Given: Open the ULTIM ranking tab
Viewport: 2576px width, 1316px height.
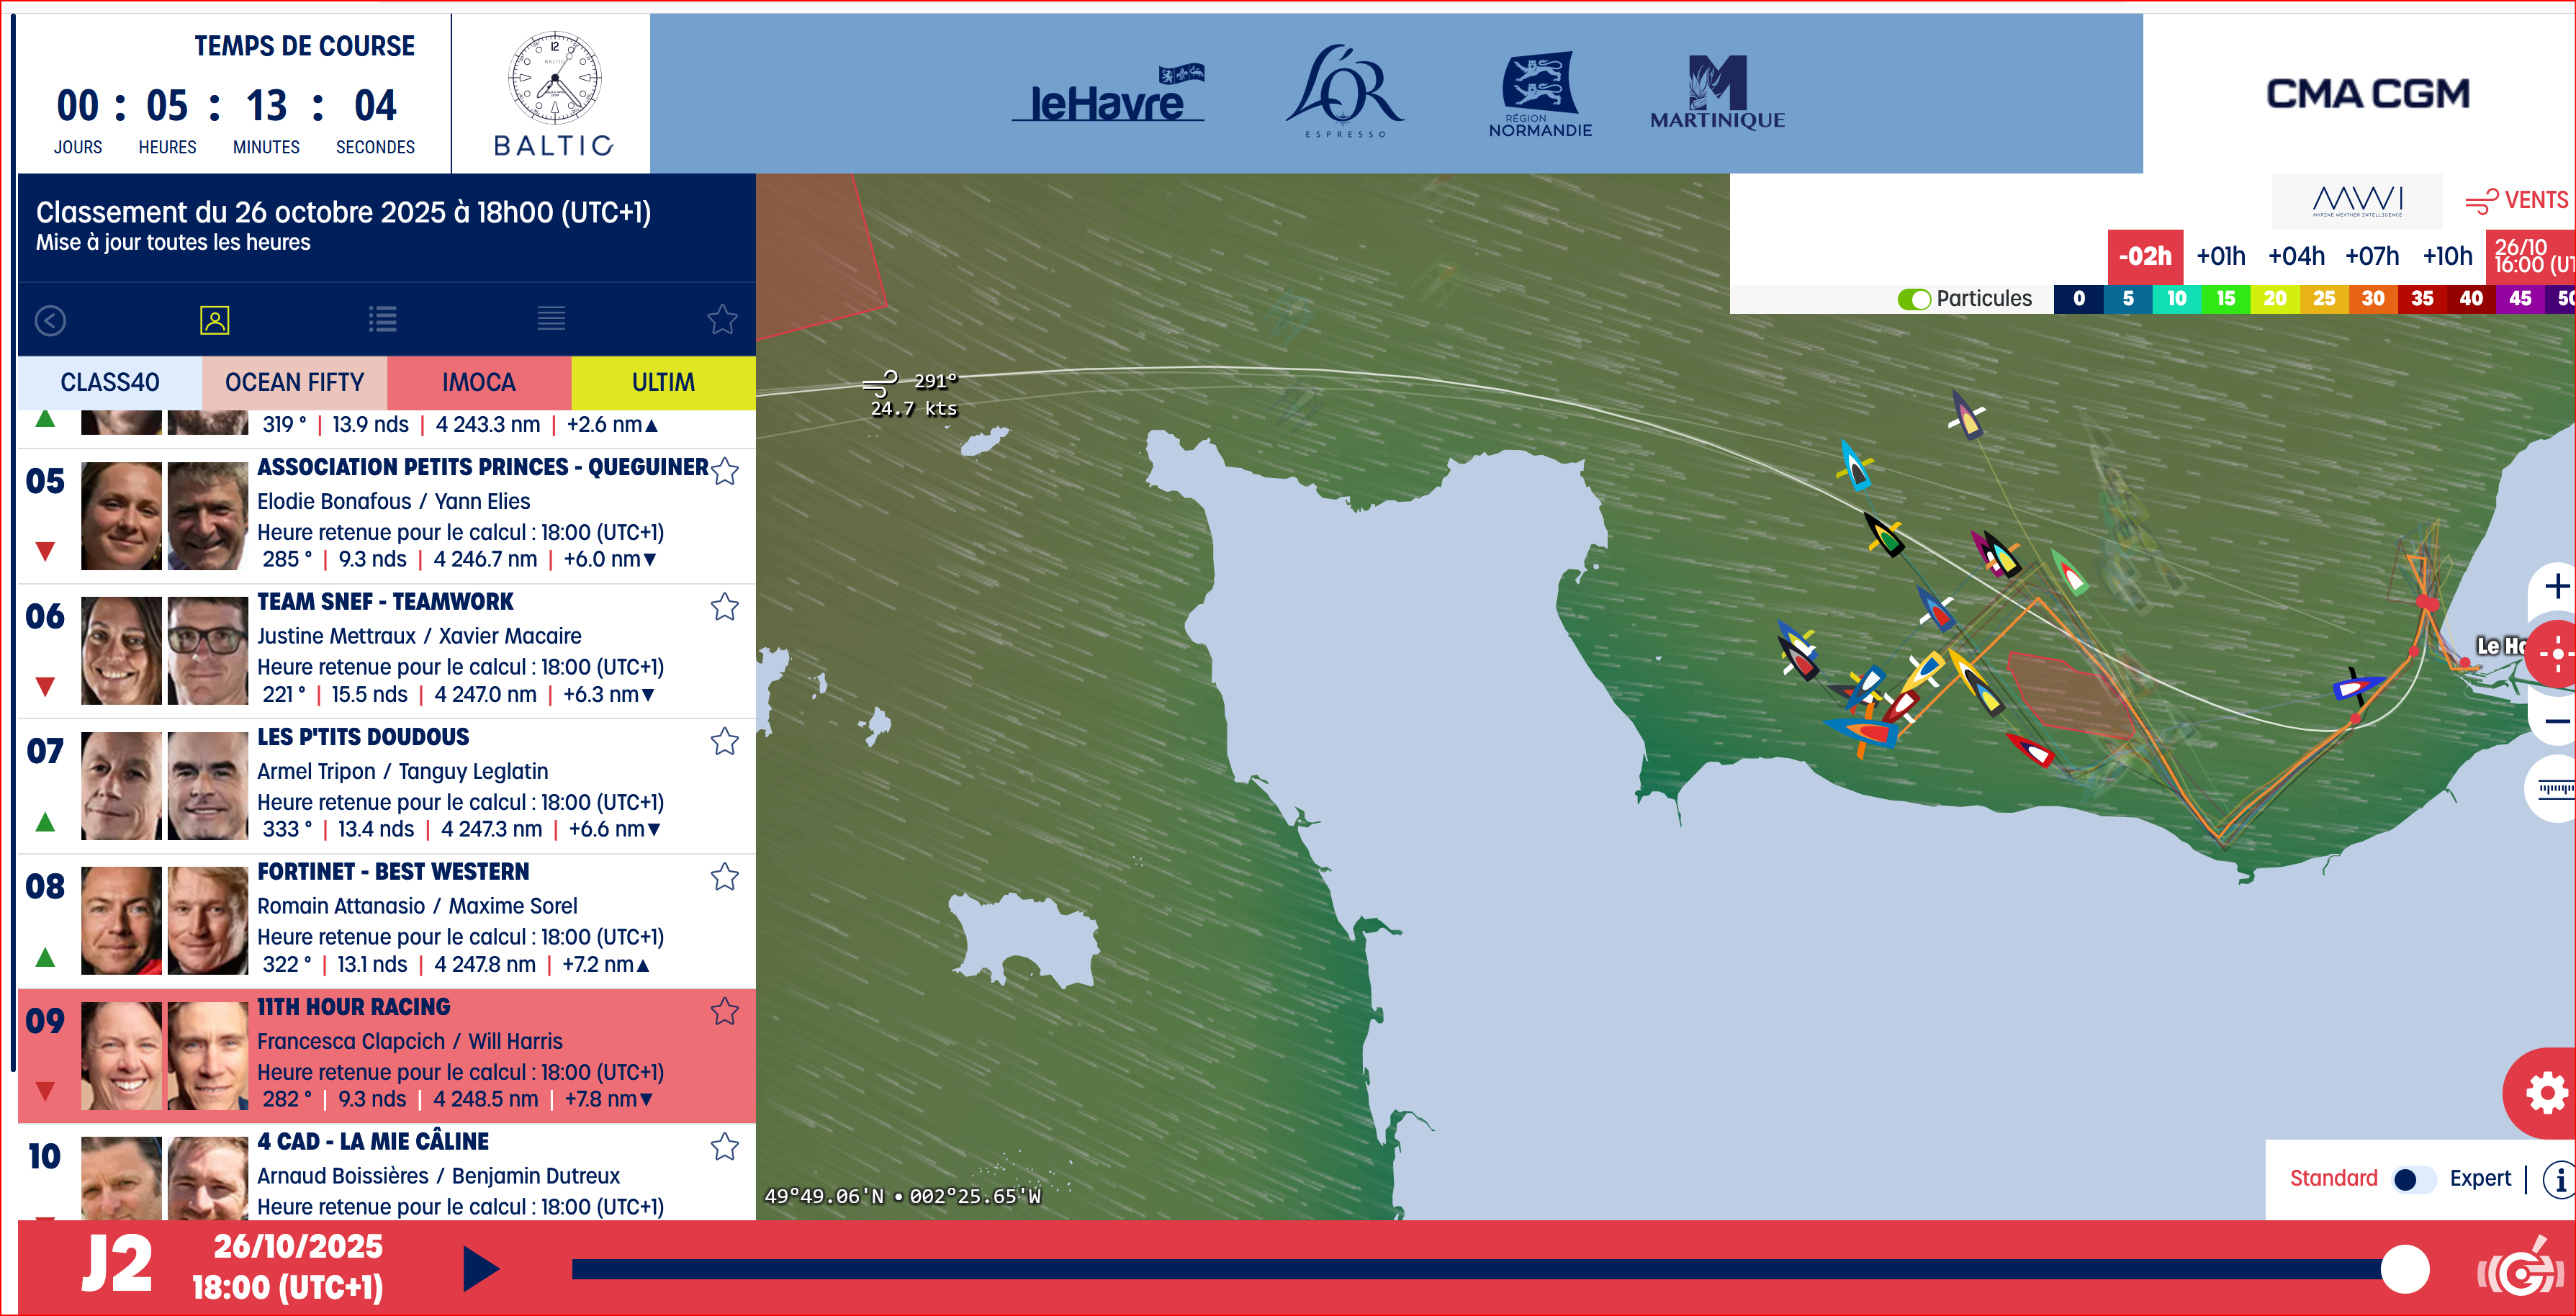Looking at the screenshot, I should (663, 382).
